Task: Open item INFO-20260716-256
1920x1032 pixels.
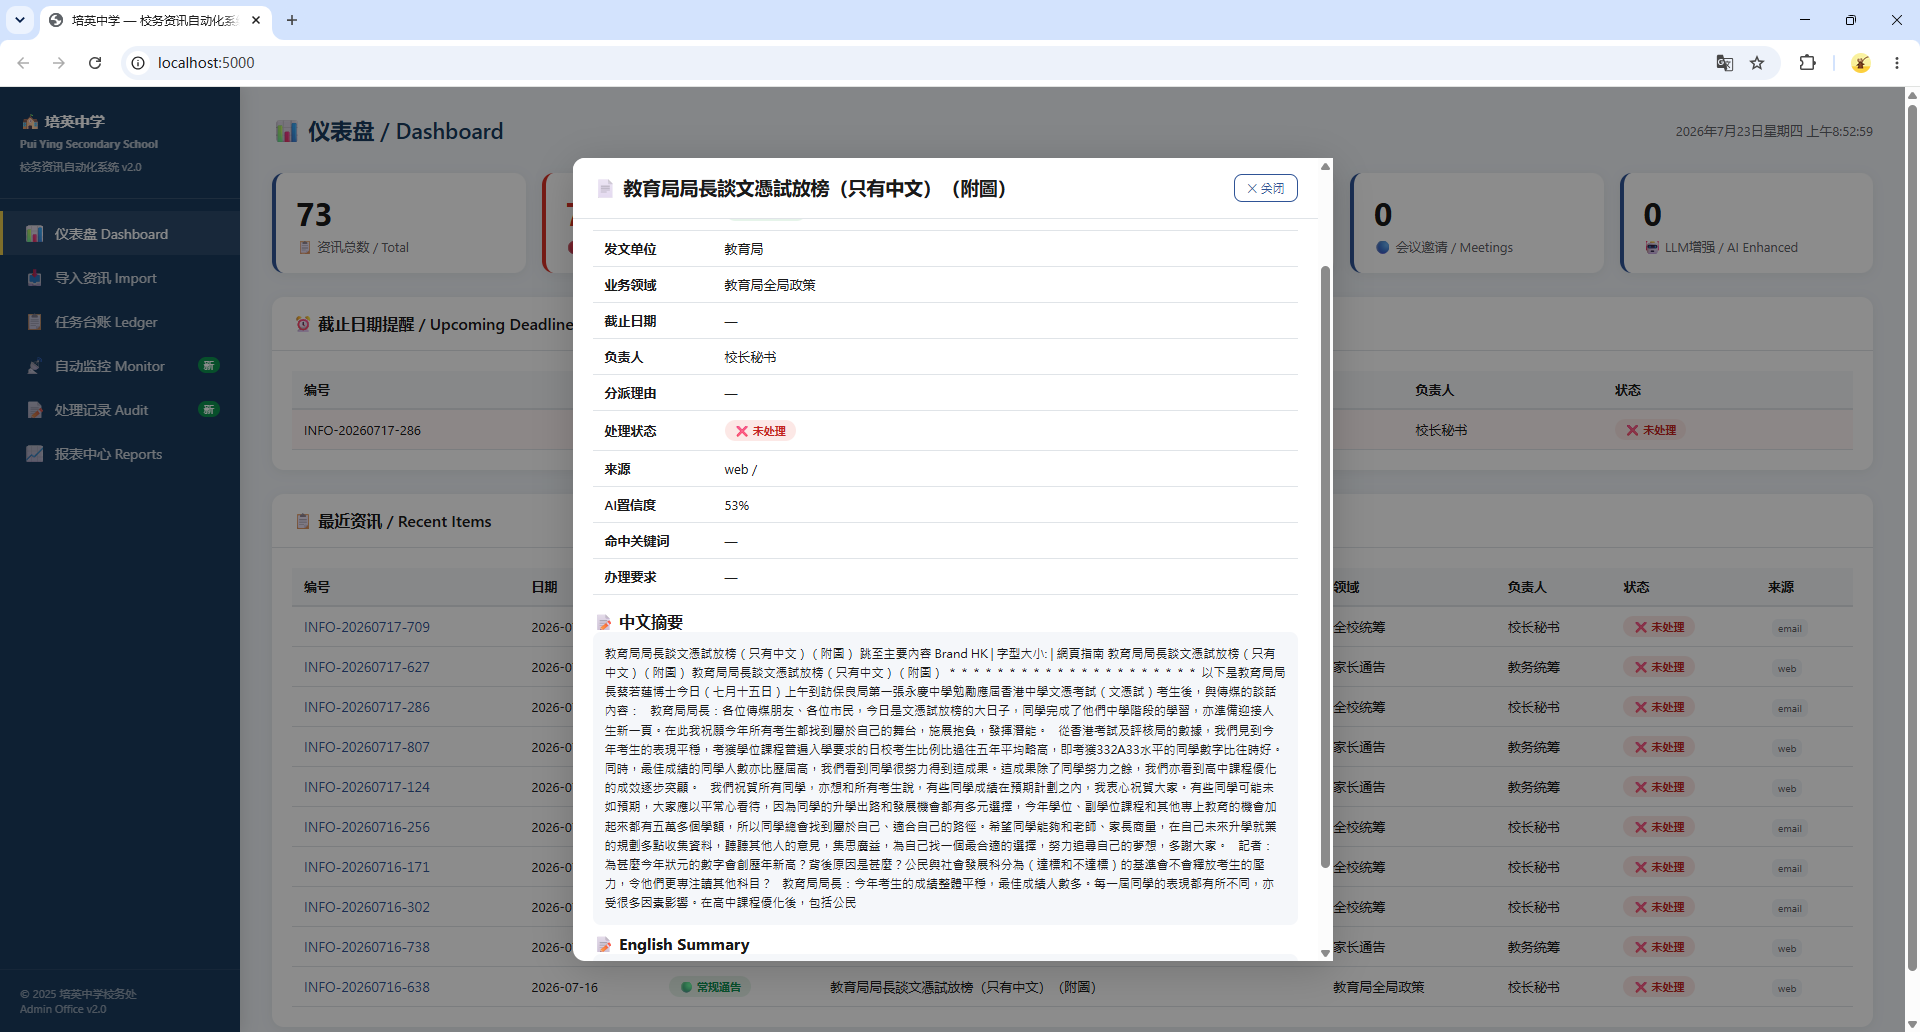Action: (x=367, y=827)
